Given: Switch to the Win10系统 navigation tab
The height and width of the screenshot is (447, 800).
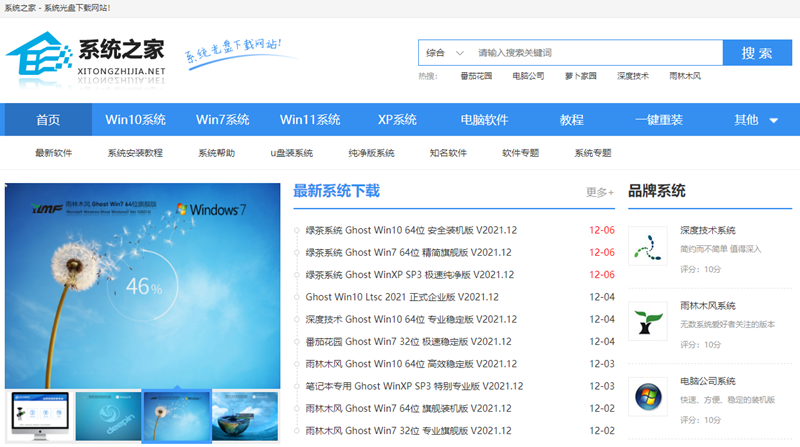Looking at the screenshot, I should (135, 120).
